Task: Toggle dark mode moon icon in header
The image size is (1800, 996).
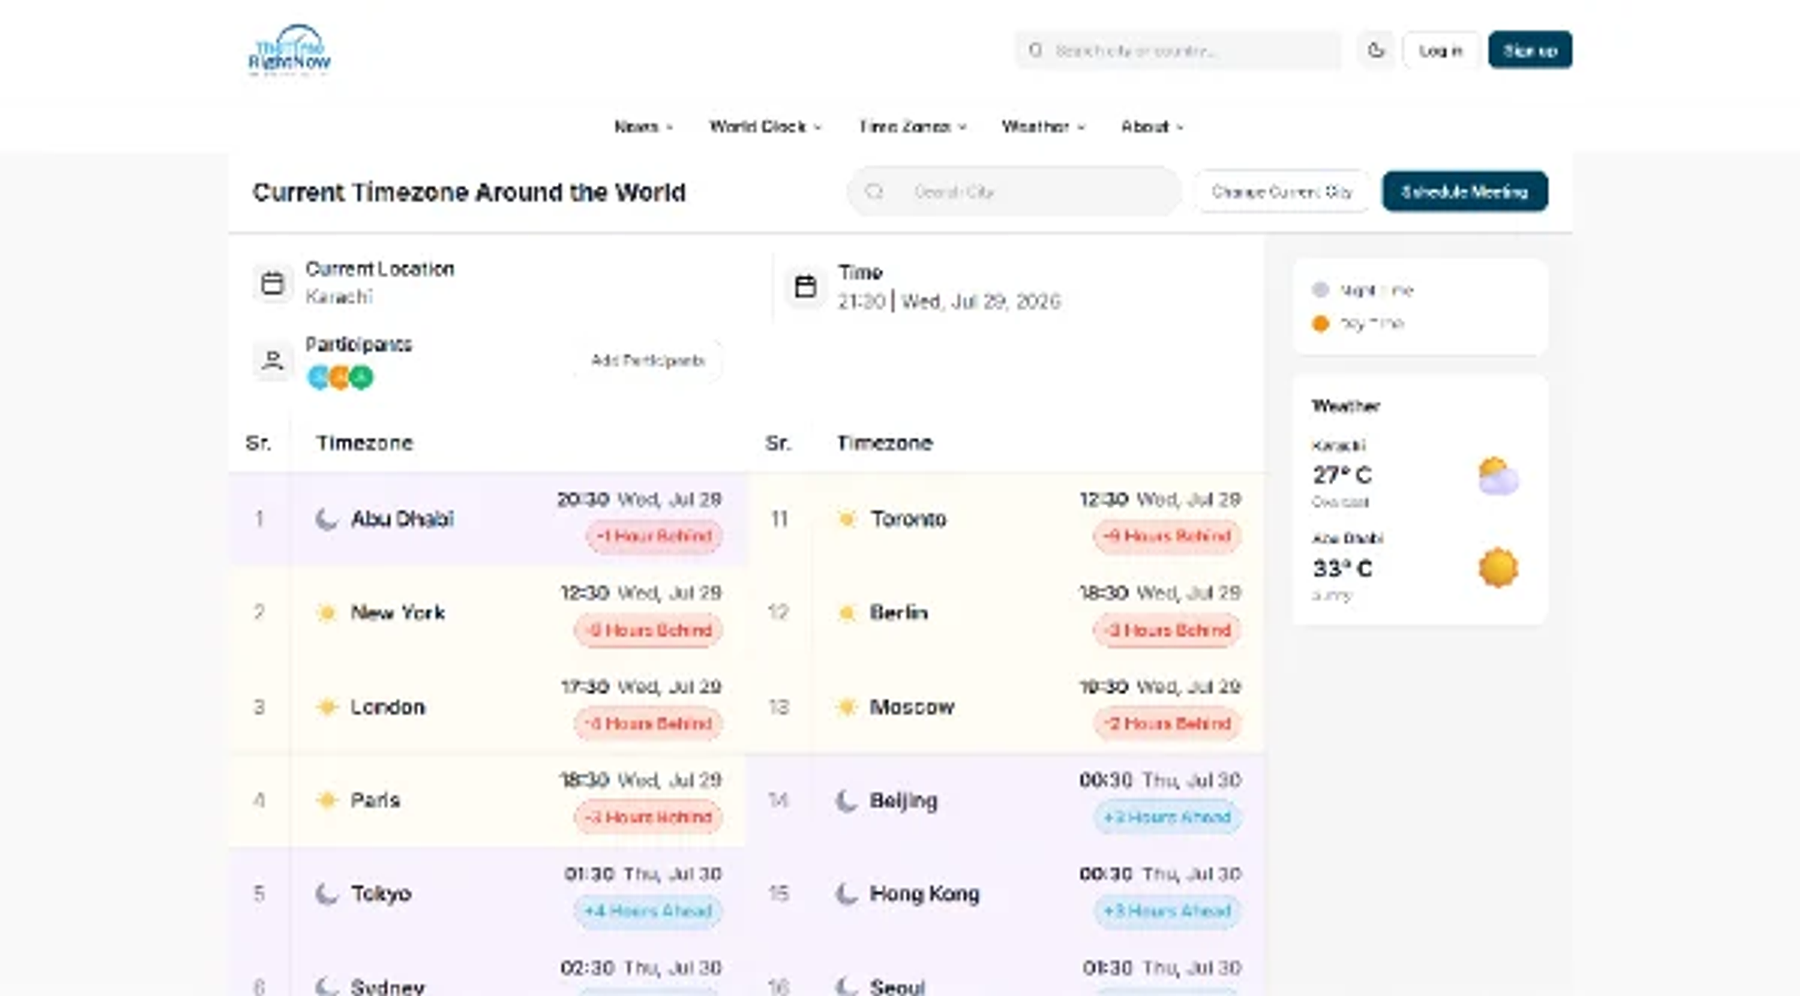Action: 1376,50
